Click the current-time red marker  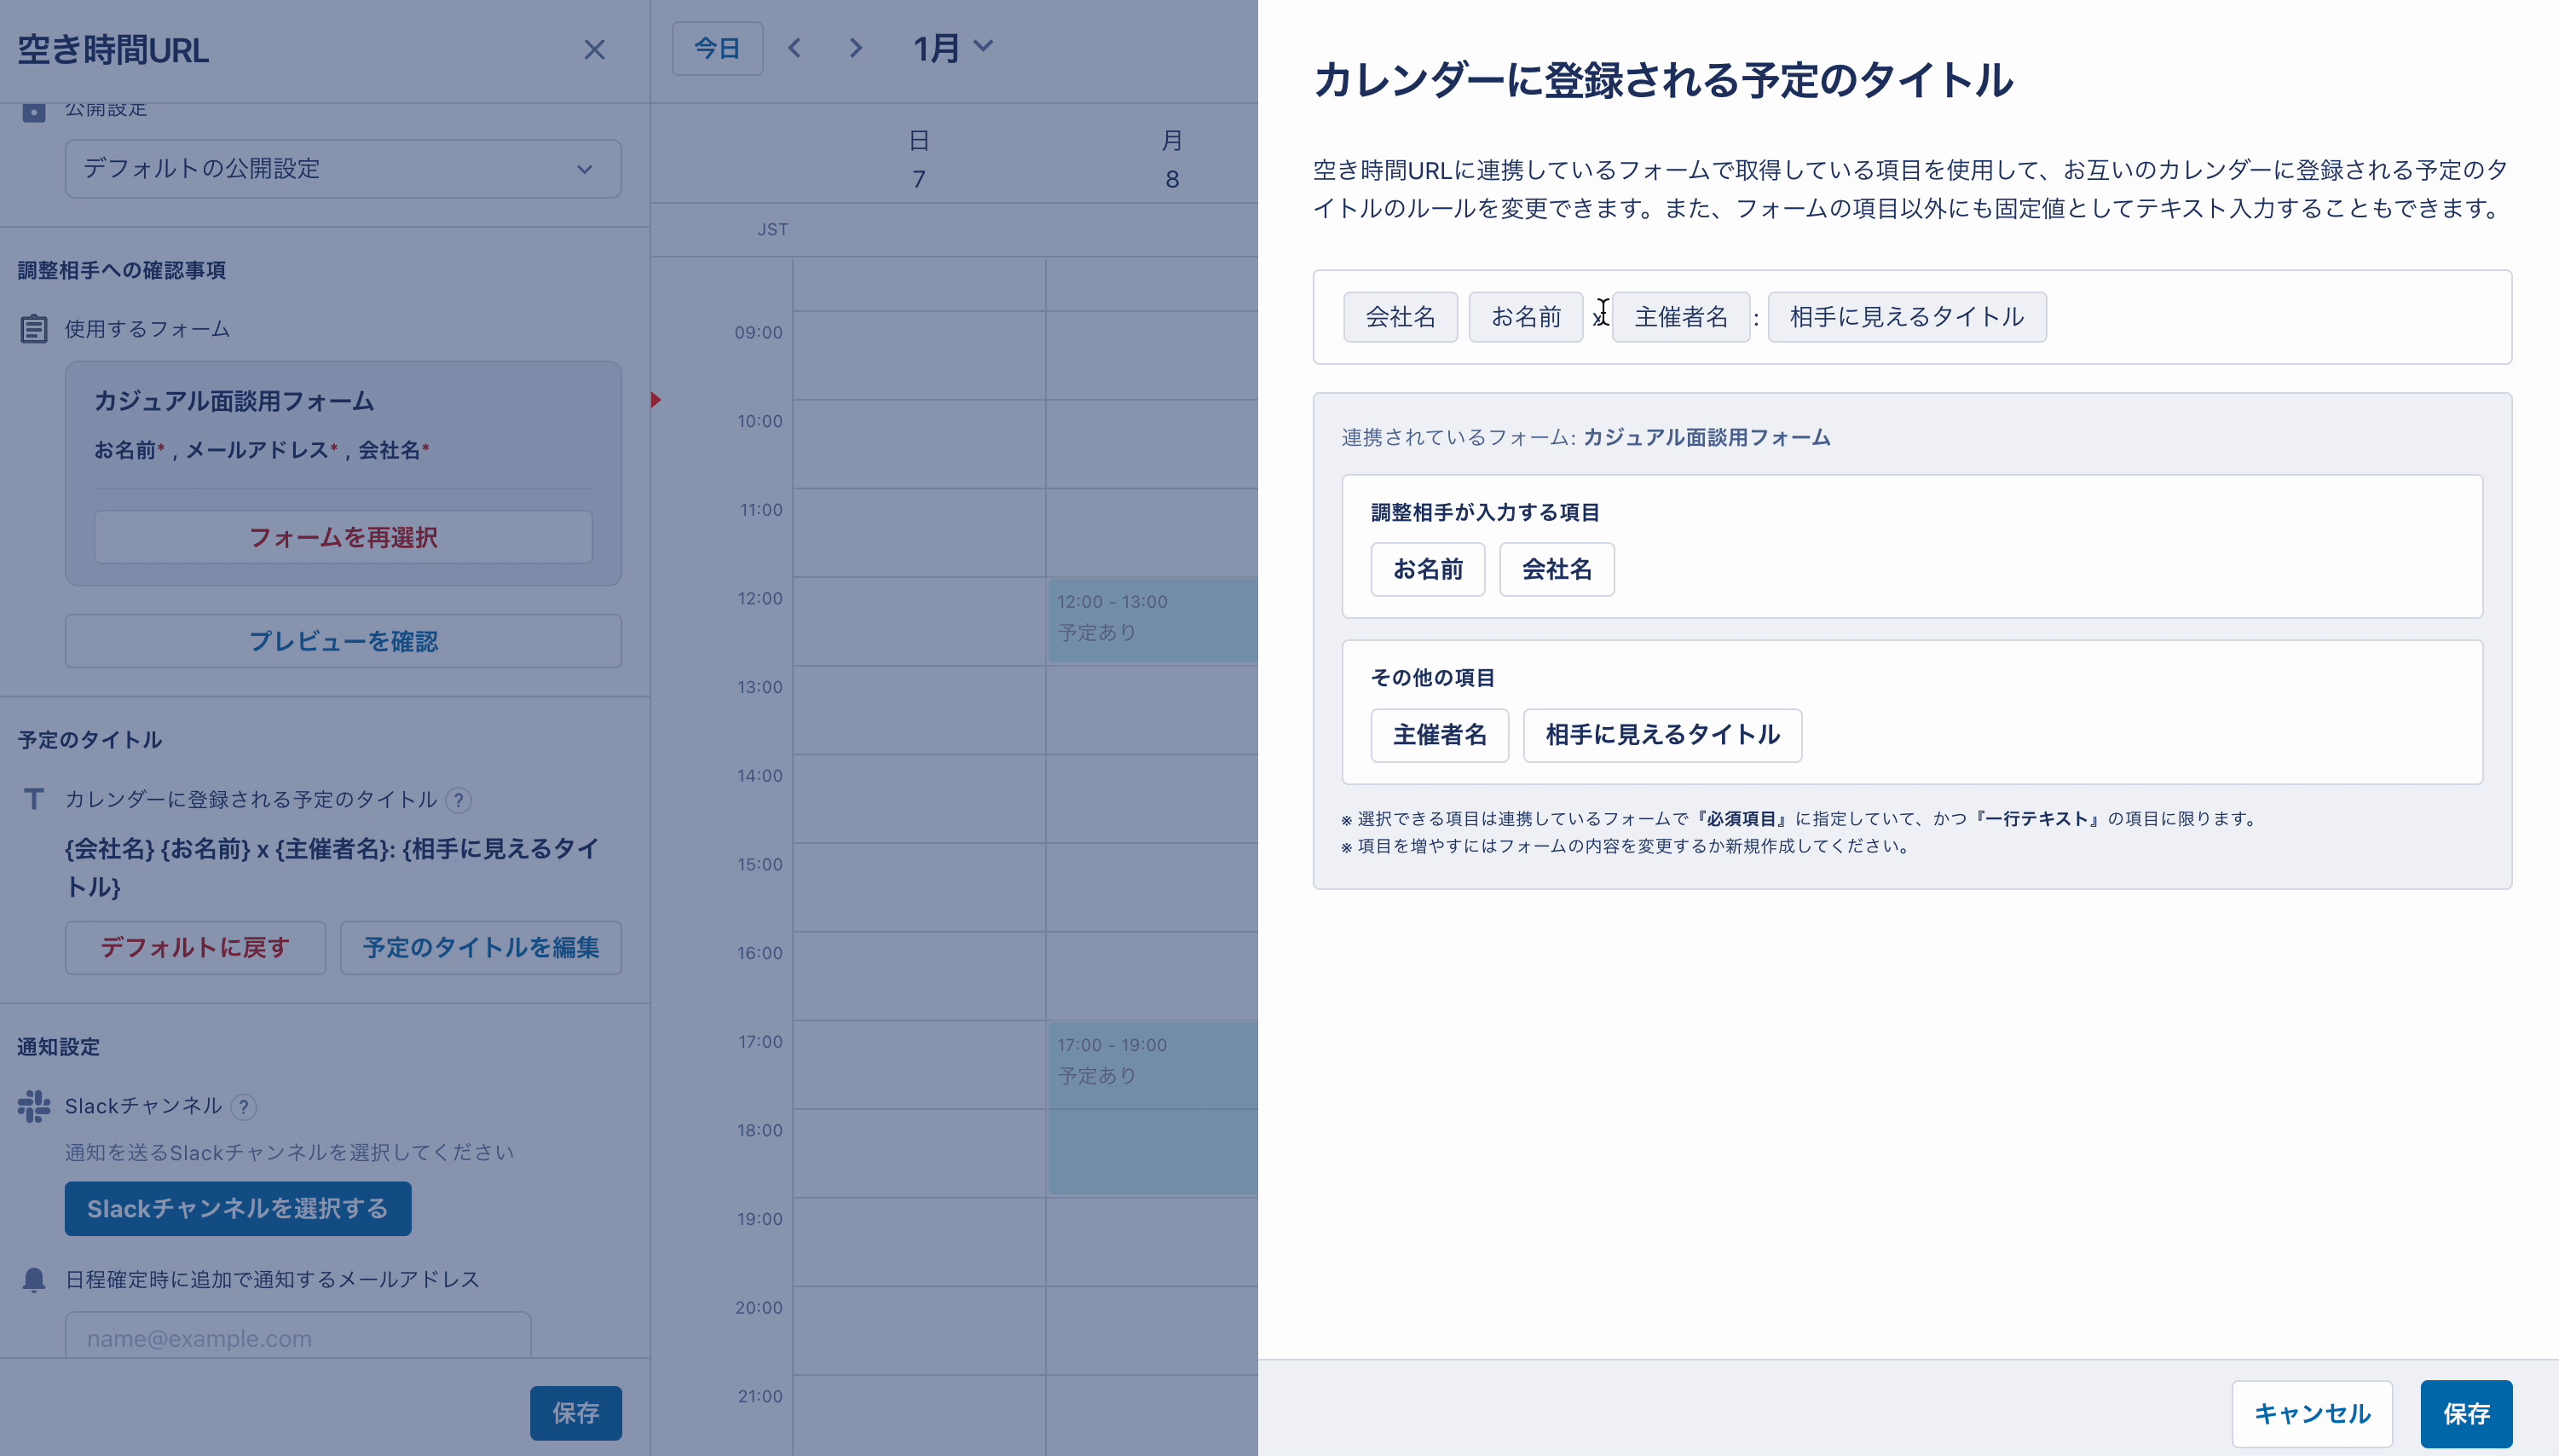coord(656,400)
